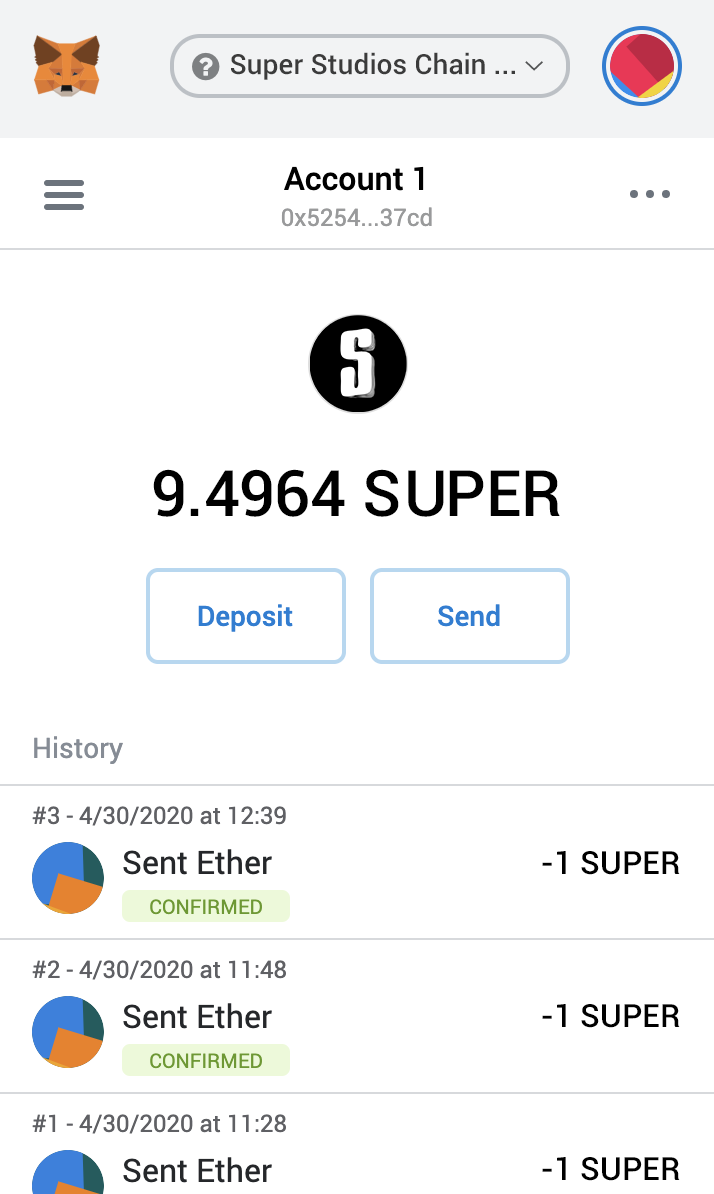Click transaction #3 identicon
The height and width of the screenshot is (1194, 714).
(68, 877)
